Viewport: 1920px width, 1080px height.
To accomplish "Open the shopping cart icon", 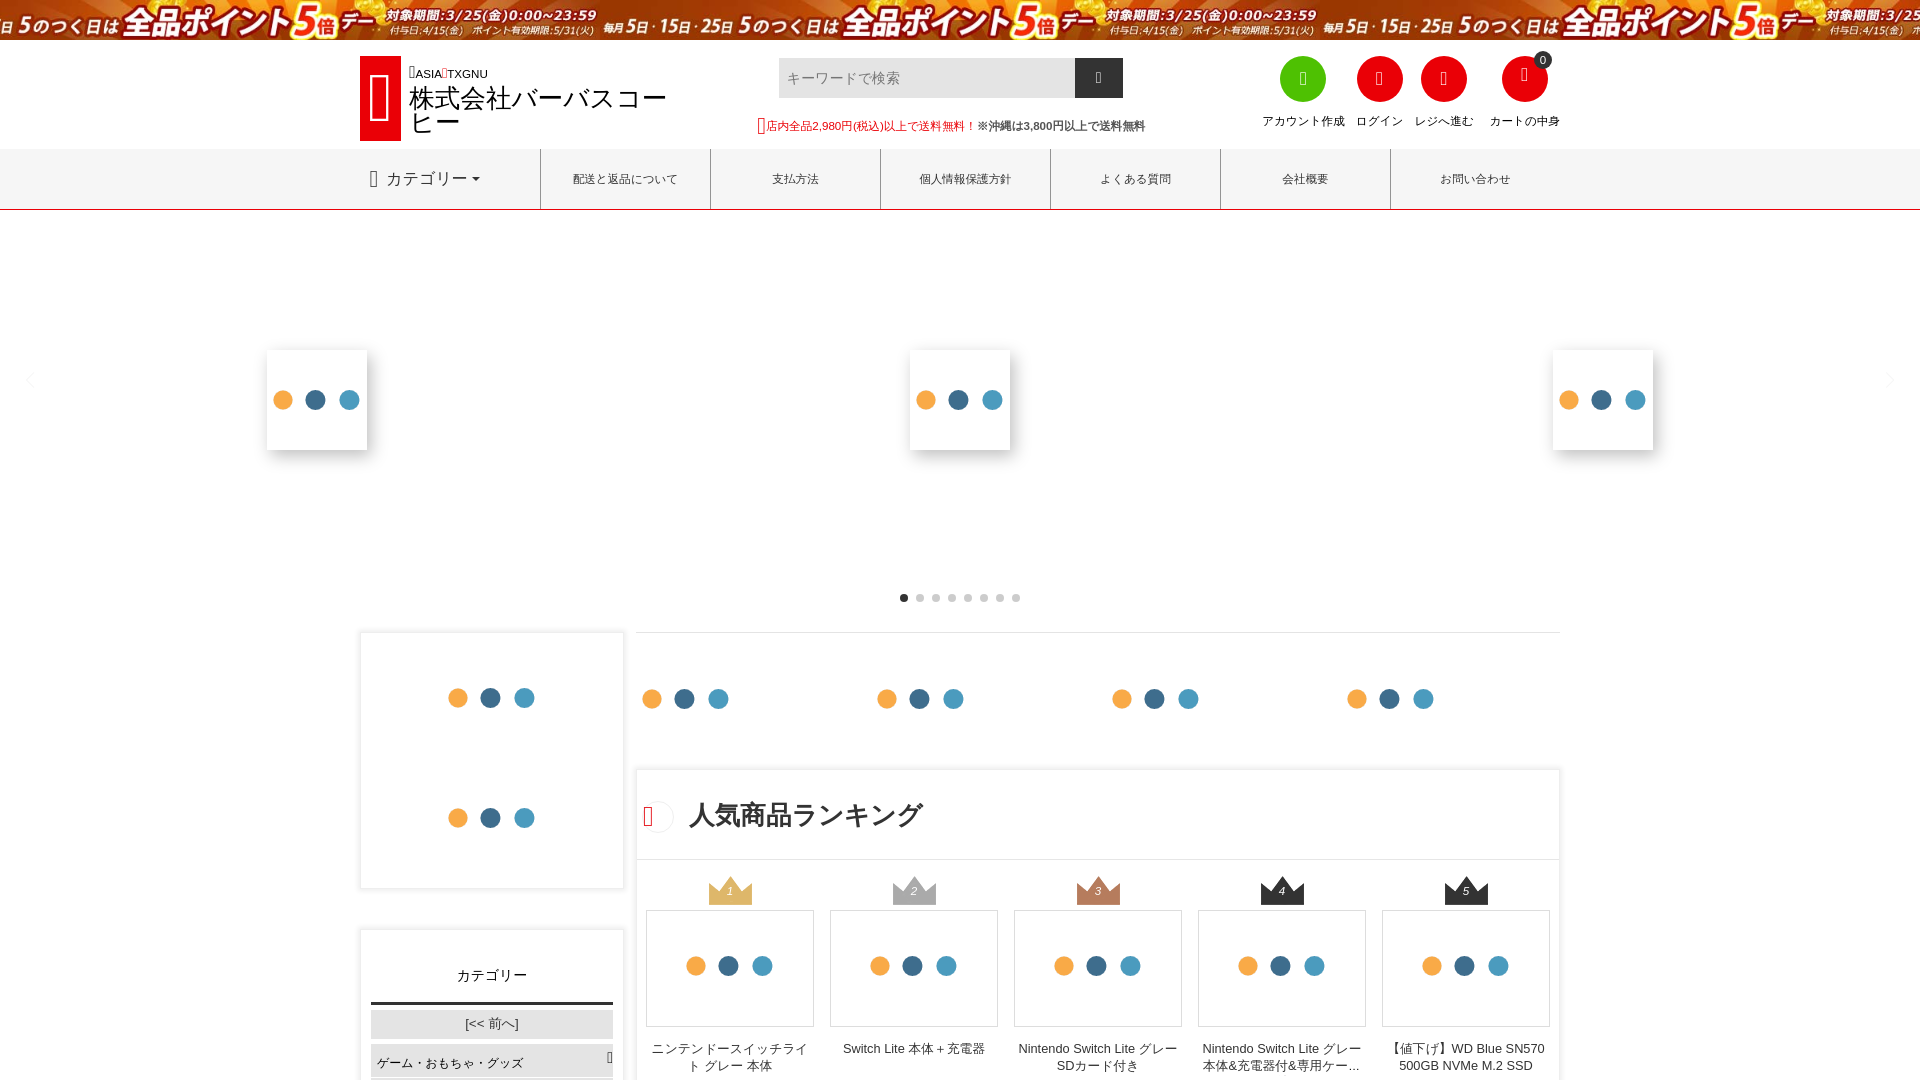I will (x=1524, y=79).
